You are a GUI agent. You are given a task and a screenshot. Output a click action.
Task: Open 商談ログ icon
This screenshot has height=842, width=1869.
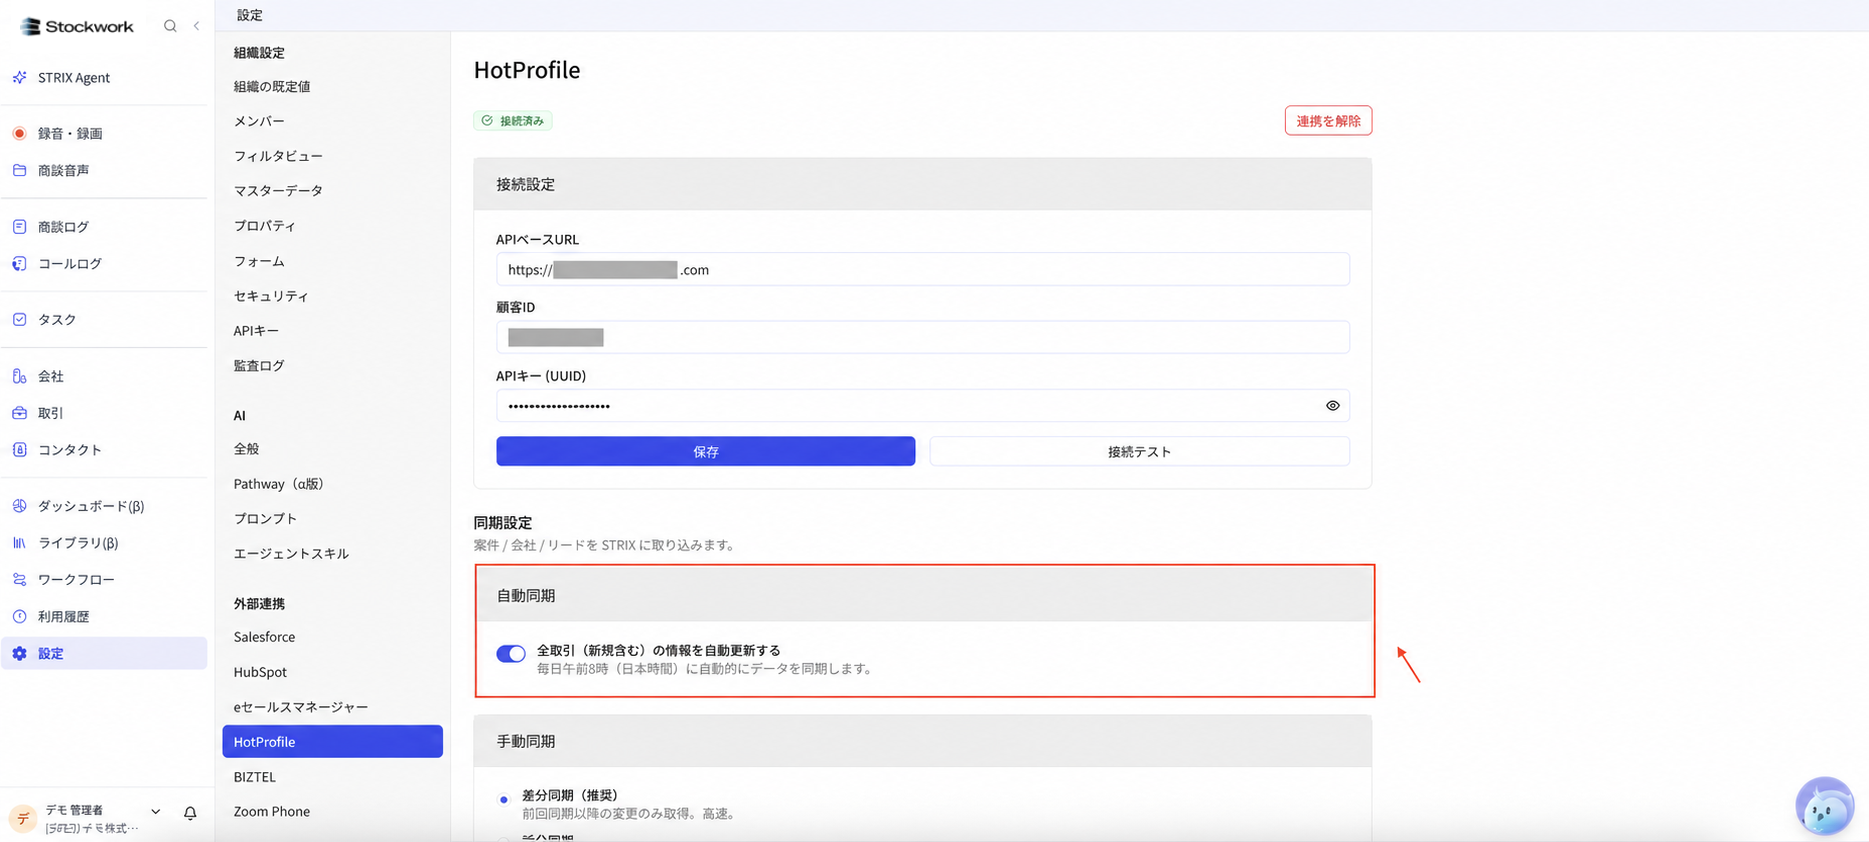point(19,227)
